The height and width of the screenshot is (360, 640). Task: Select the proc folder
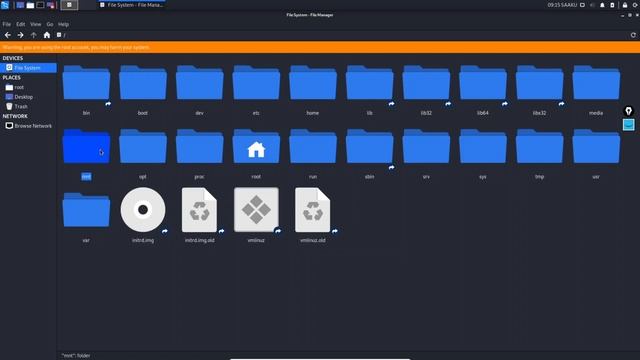click(200, 147)
